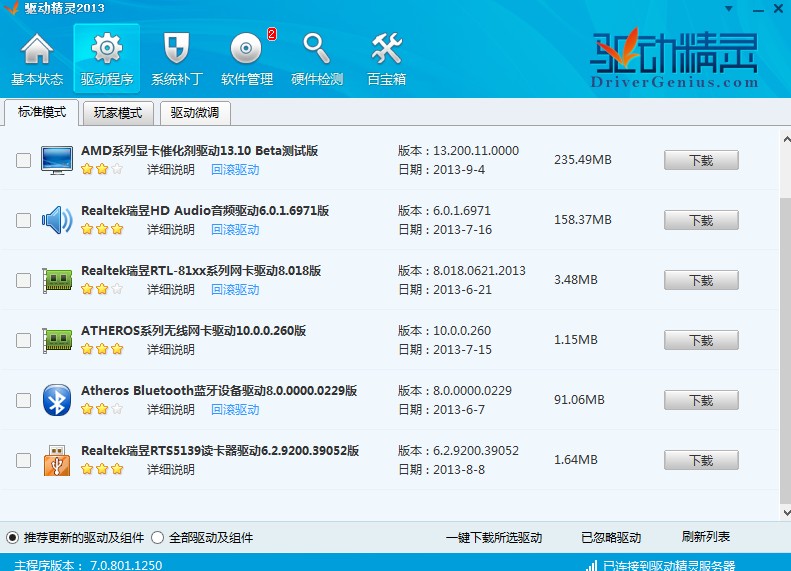Click the main program version 7.0.801.1250

[126, 565]
